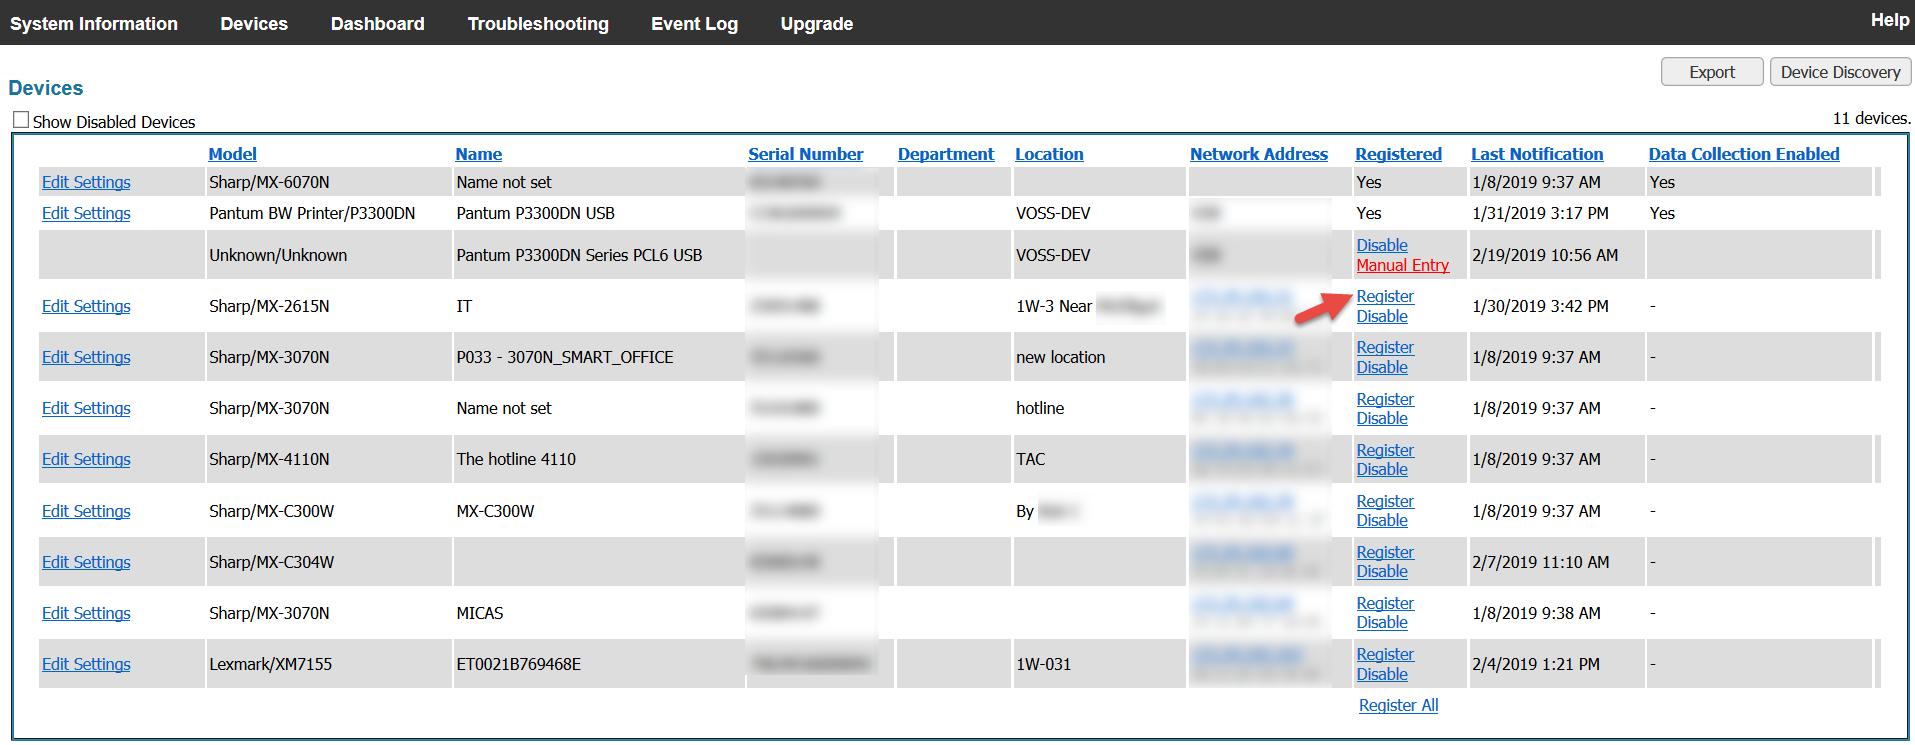This screenshot has width=1915, height=745.
Task: Sort devices by Network Address header
Action: [x=1258, y=154]
